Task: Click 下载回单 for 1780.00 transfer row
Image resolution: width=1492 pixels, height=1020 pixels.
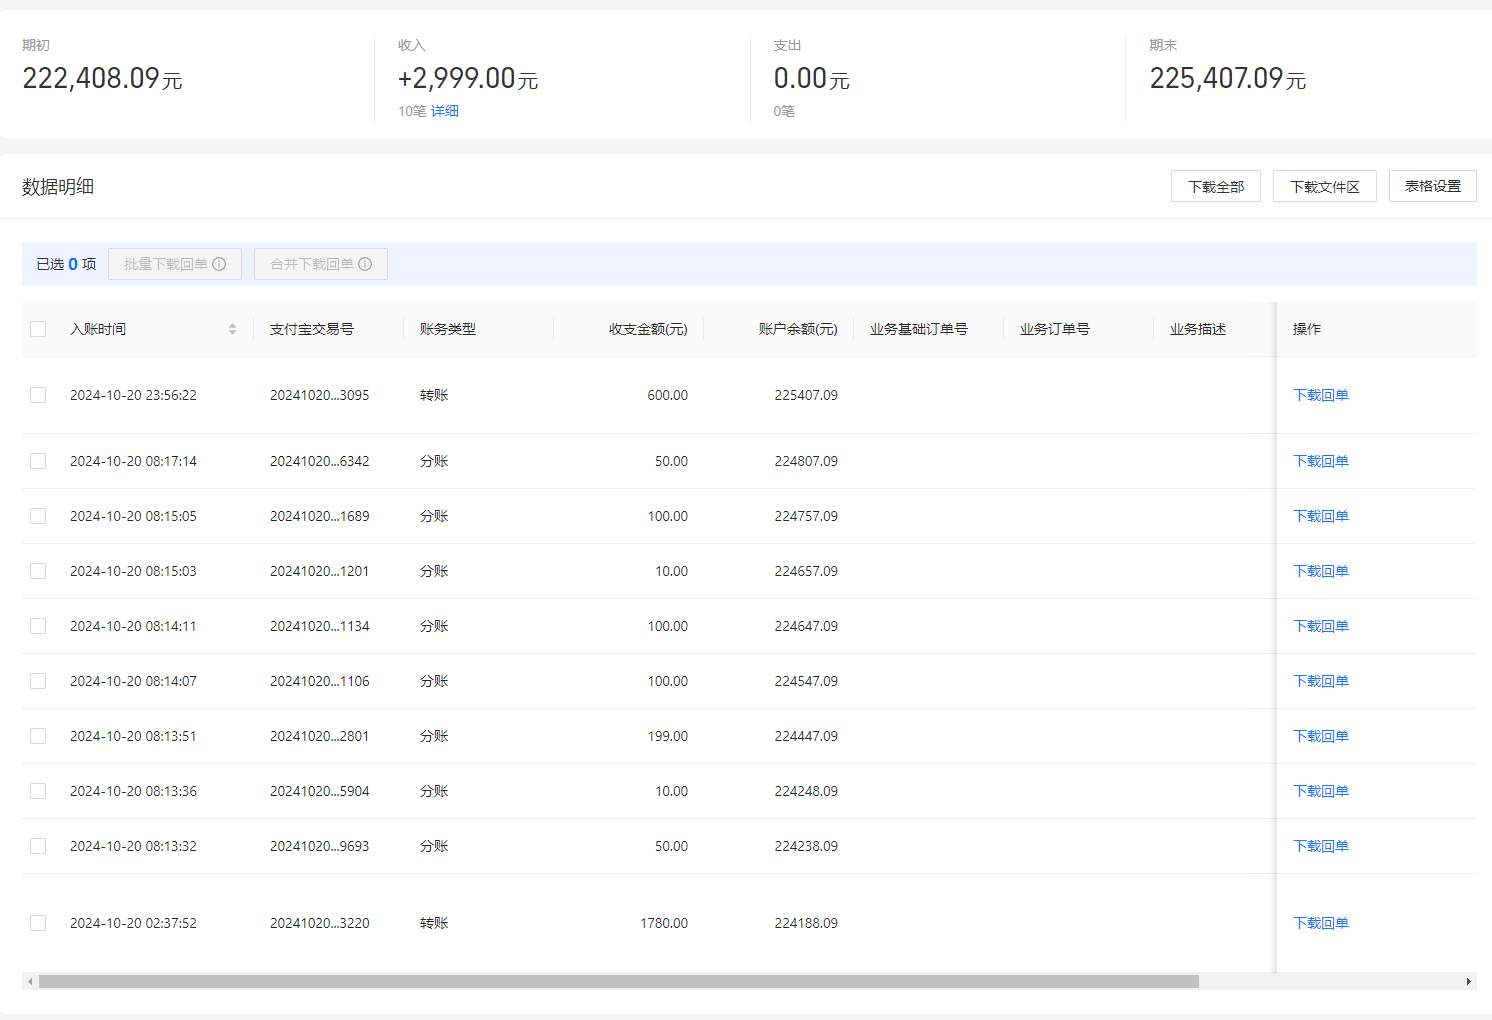Action: [x=1320, y=923]
